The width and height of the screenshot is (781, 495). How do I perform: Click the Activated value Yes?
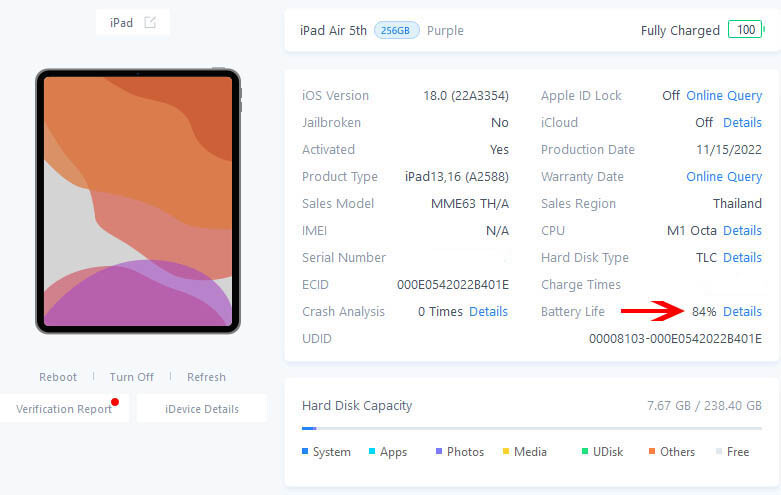pyautogui.click(x=499, y=150)
